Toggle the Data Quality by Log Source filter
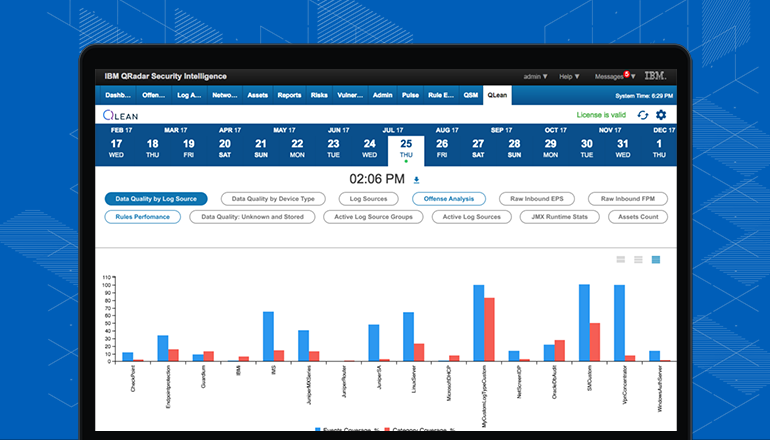The width and height of the screenshot is (770, 440). coord(155,199)
